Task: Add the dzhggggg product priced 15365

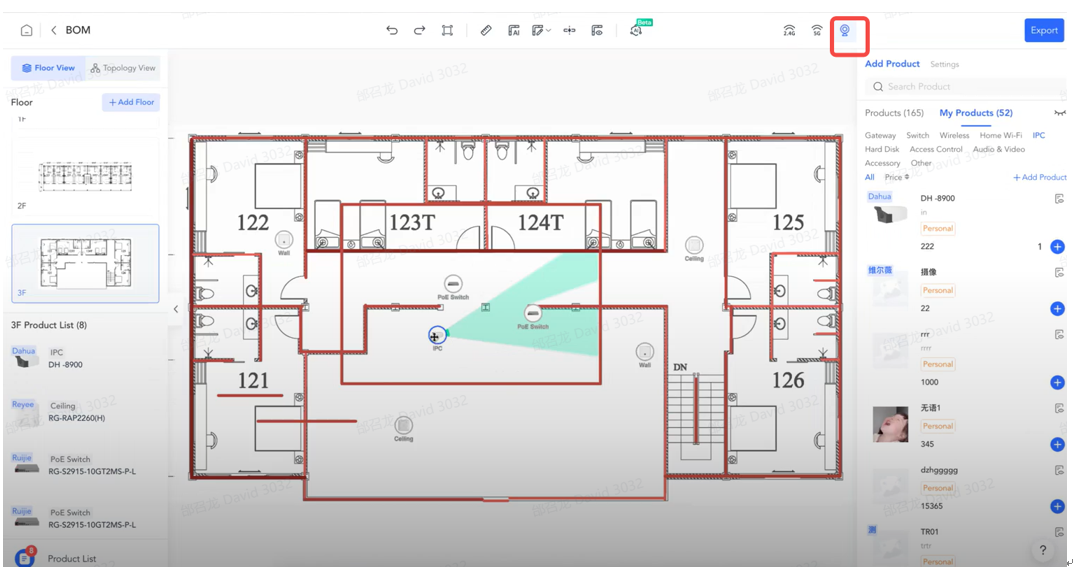Action: [1057, 506]
